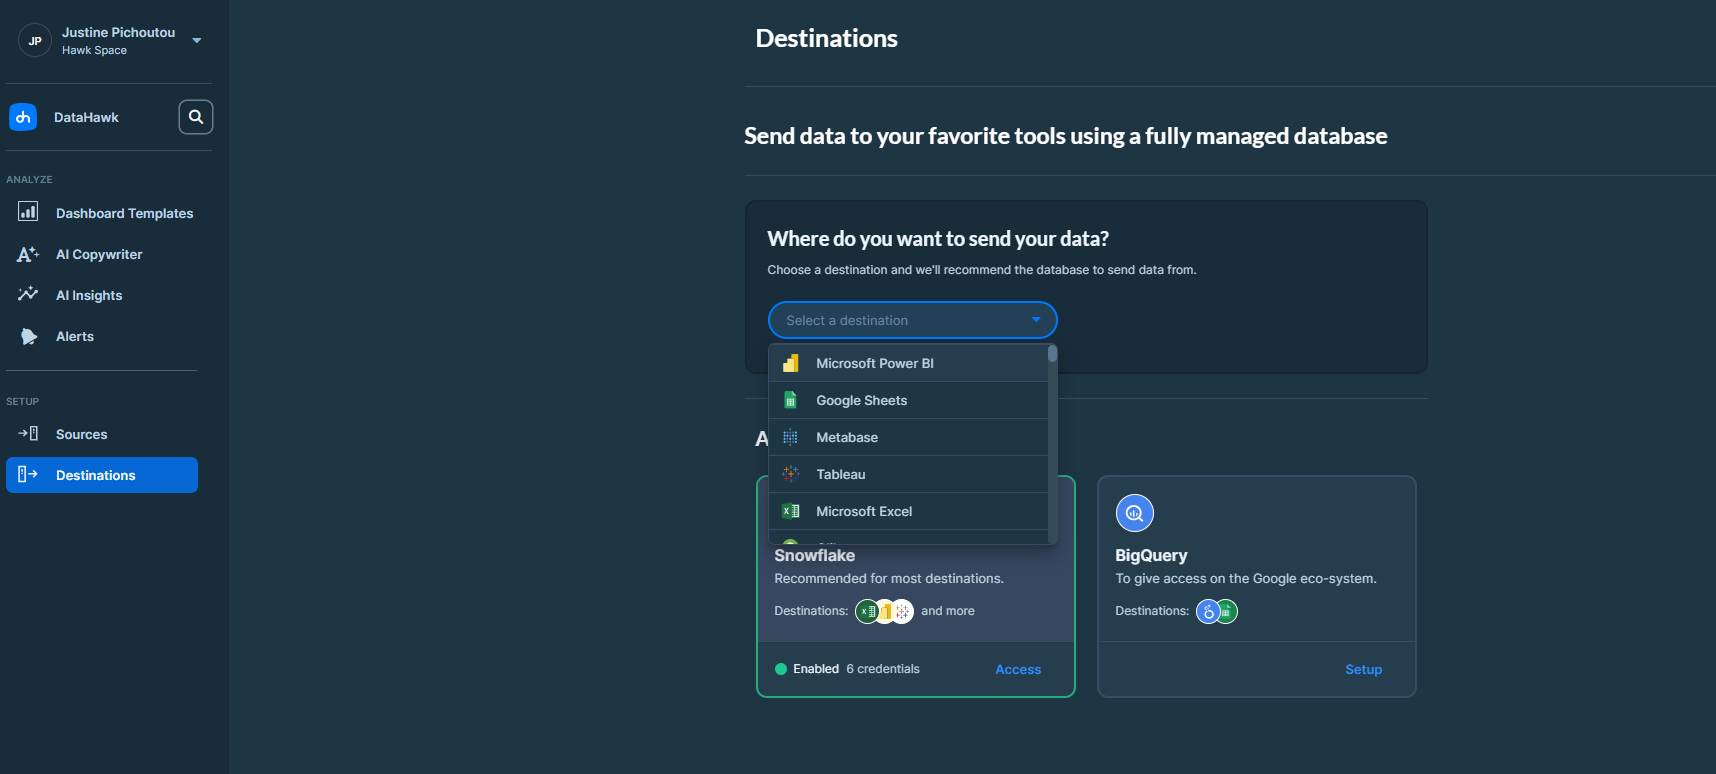Click 'Recommended for most destinations.' text
Image resolution: width=1716 pixels, height=774 pixels.
pos(889,578)
